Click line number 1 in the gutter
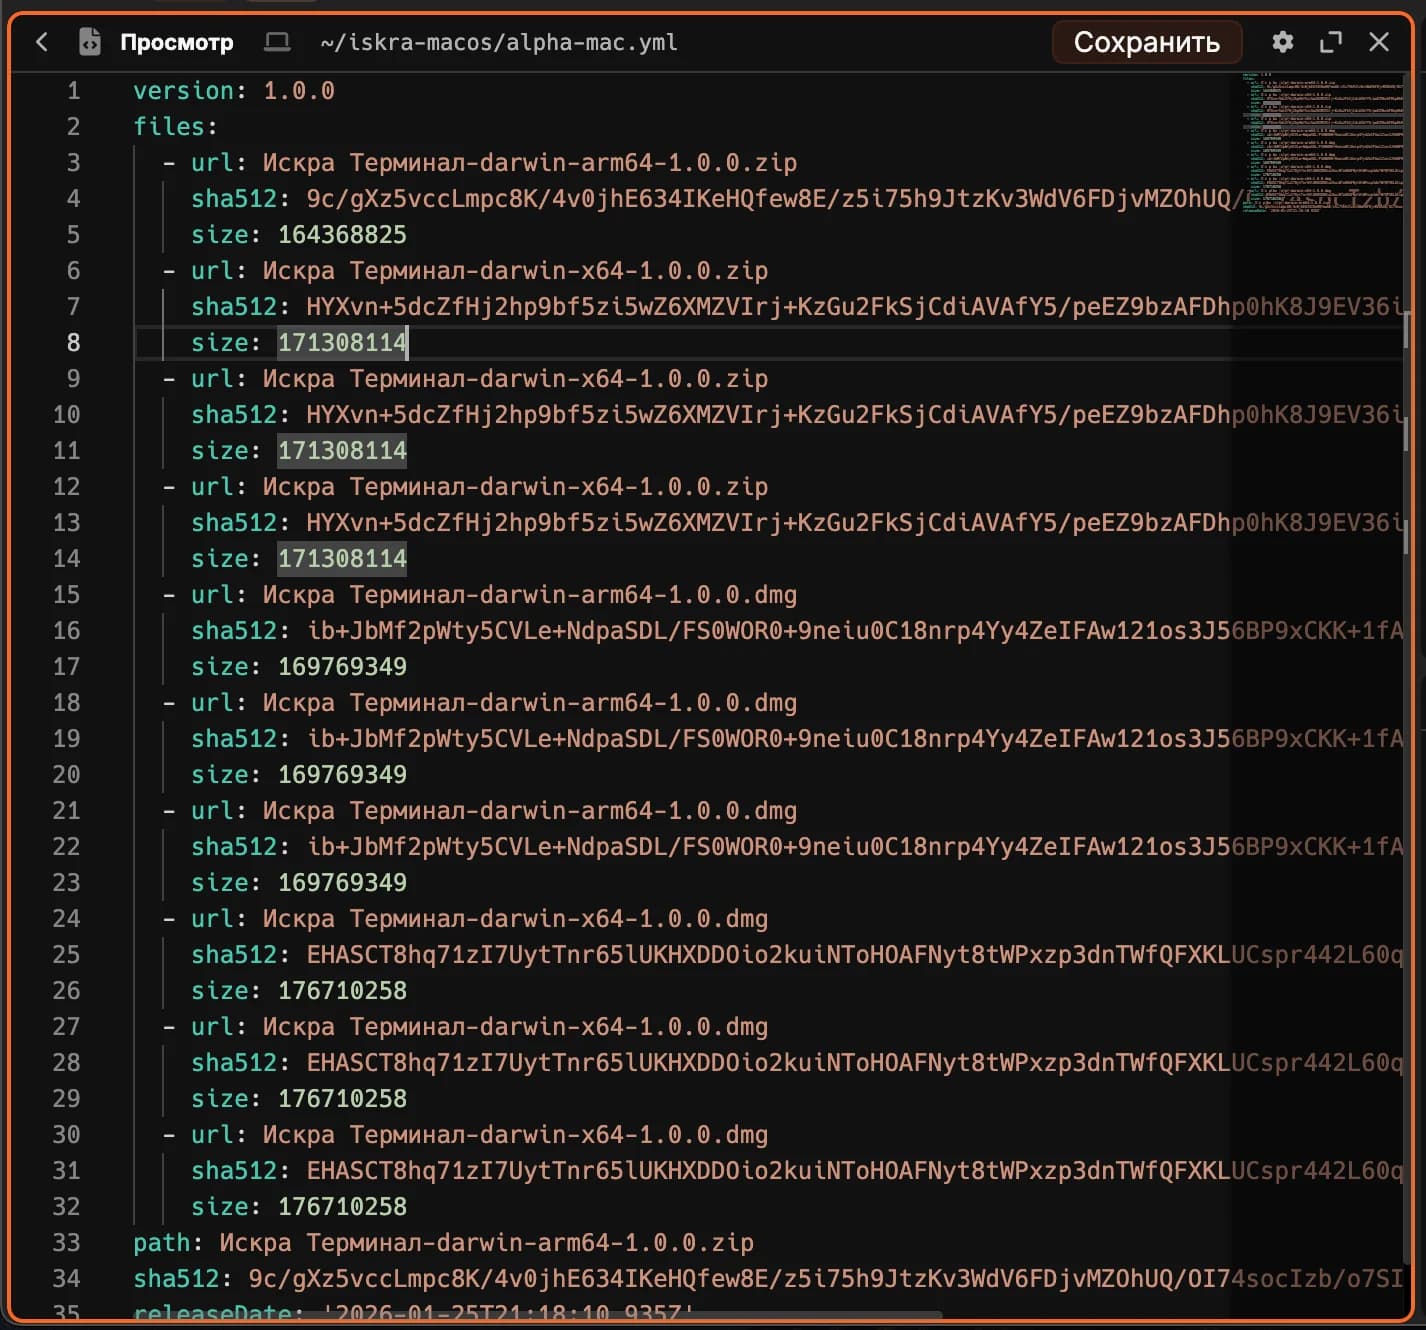Viewport: 1426px width, 1330px height. 73,91
